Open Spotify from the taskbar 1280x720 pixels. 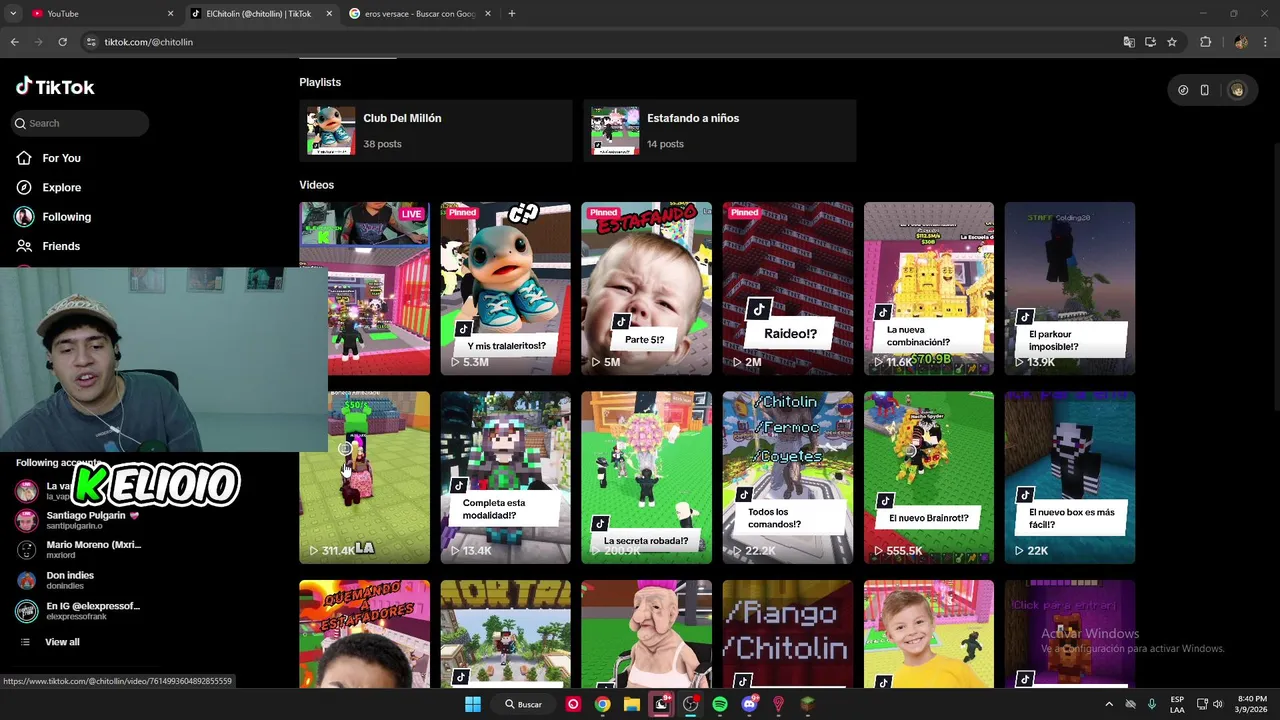[720, 704]
